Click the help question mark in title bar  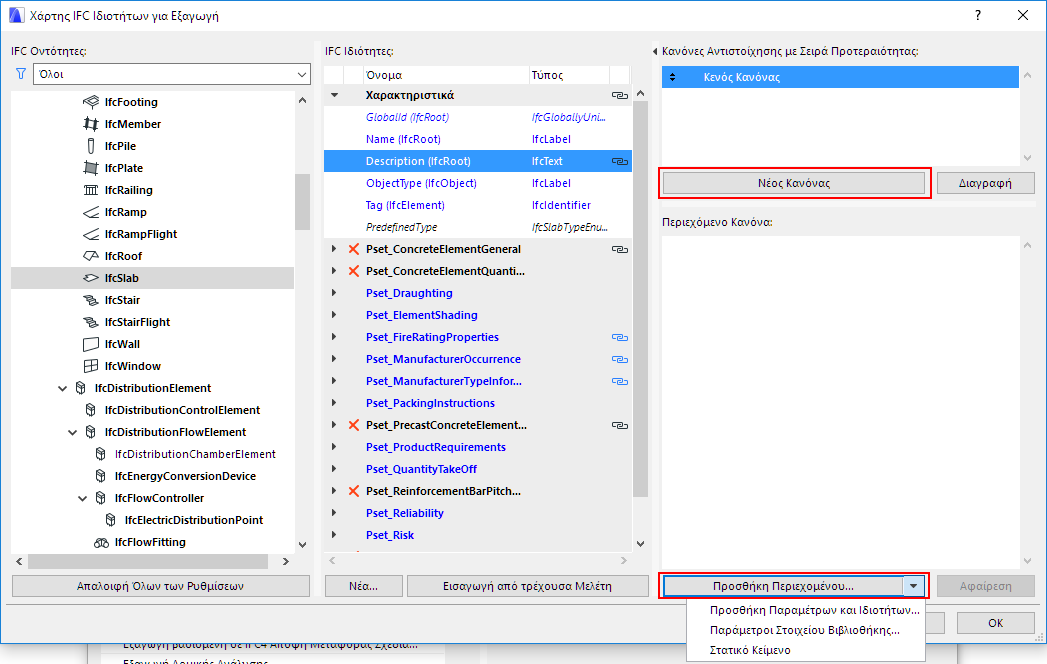978,15
